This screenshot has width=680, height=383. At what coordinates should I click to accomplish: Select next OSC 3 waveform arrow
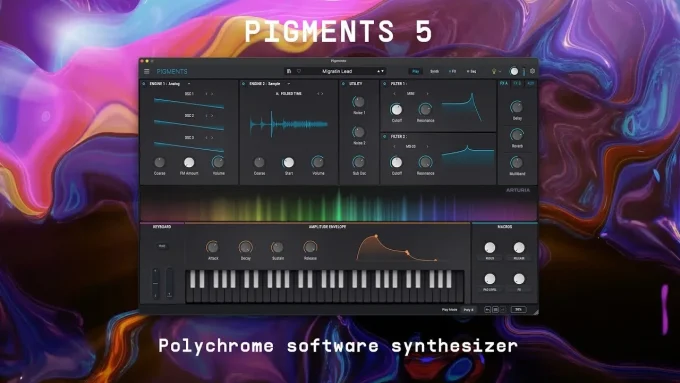(212, 137)
